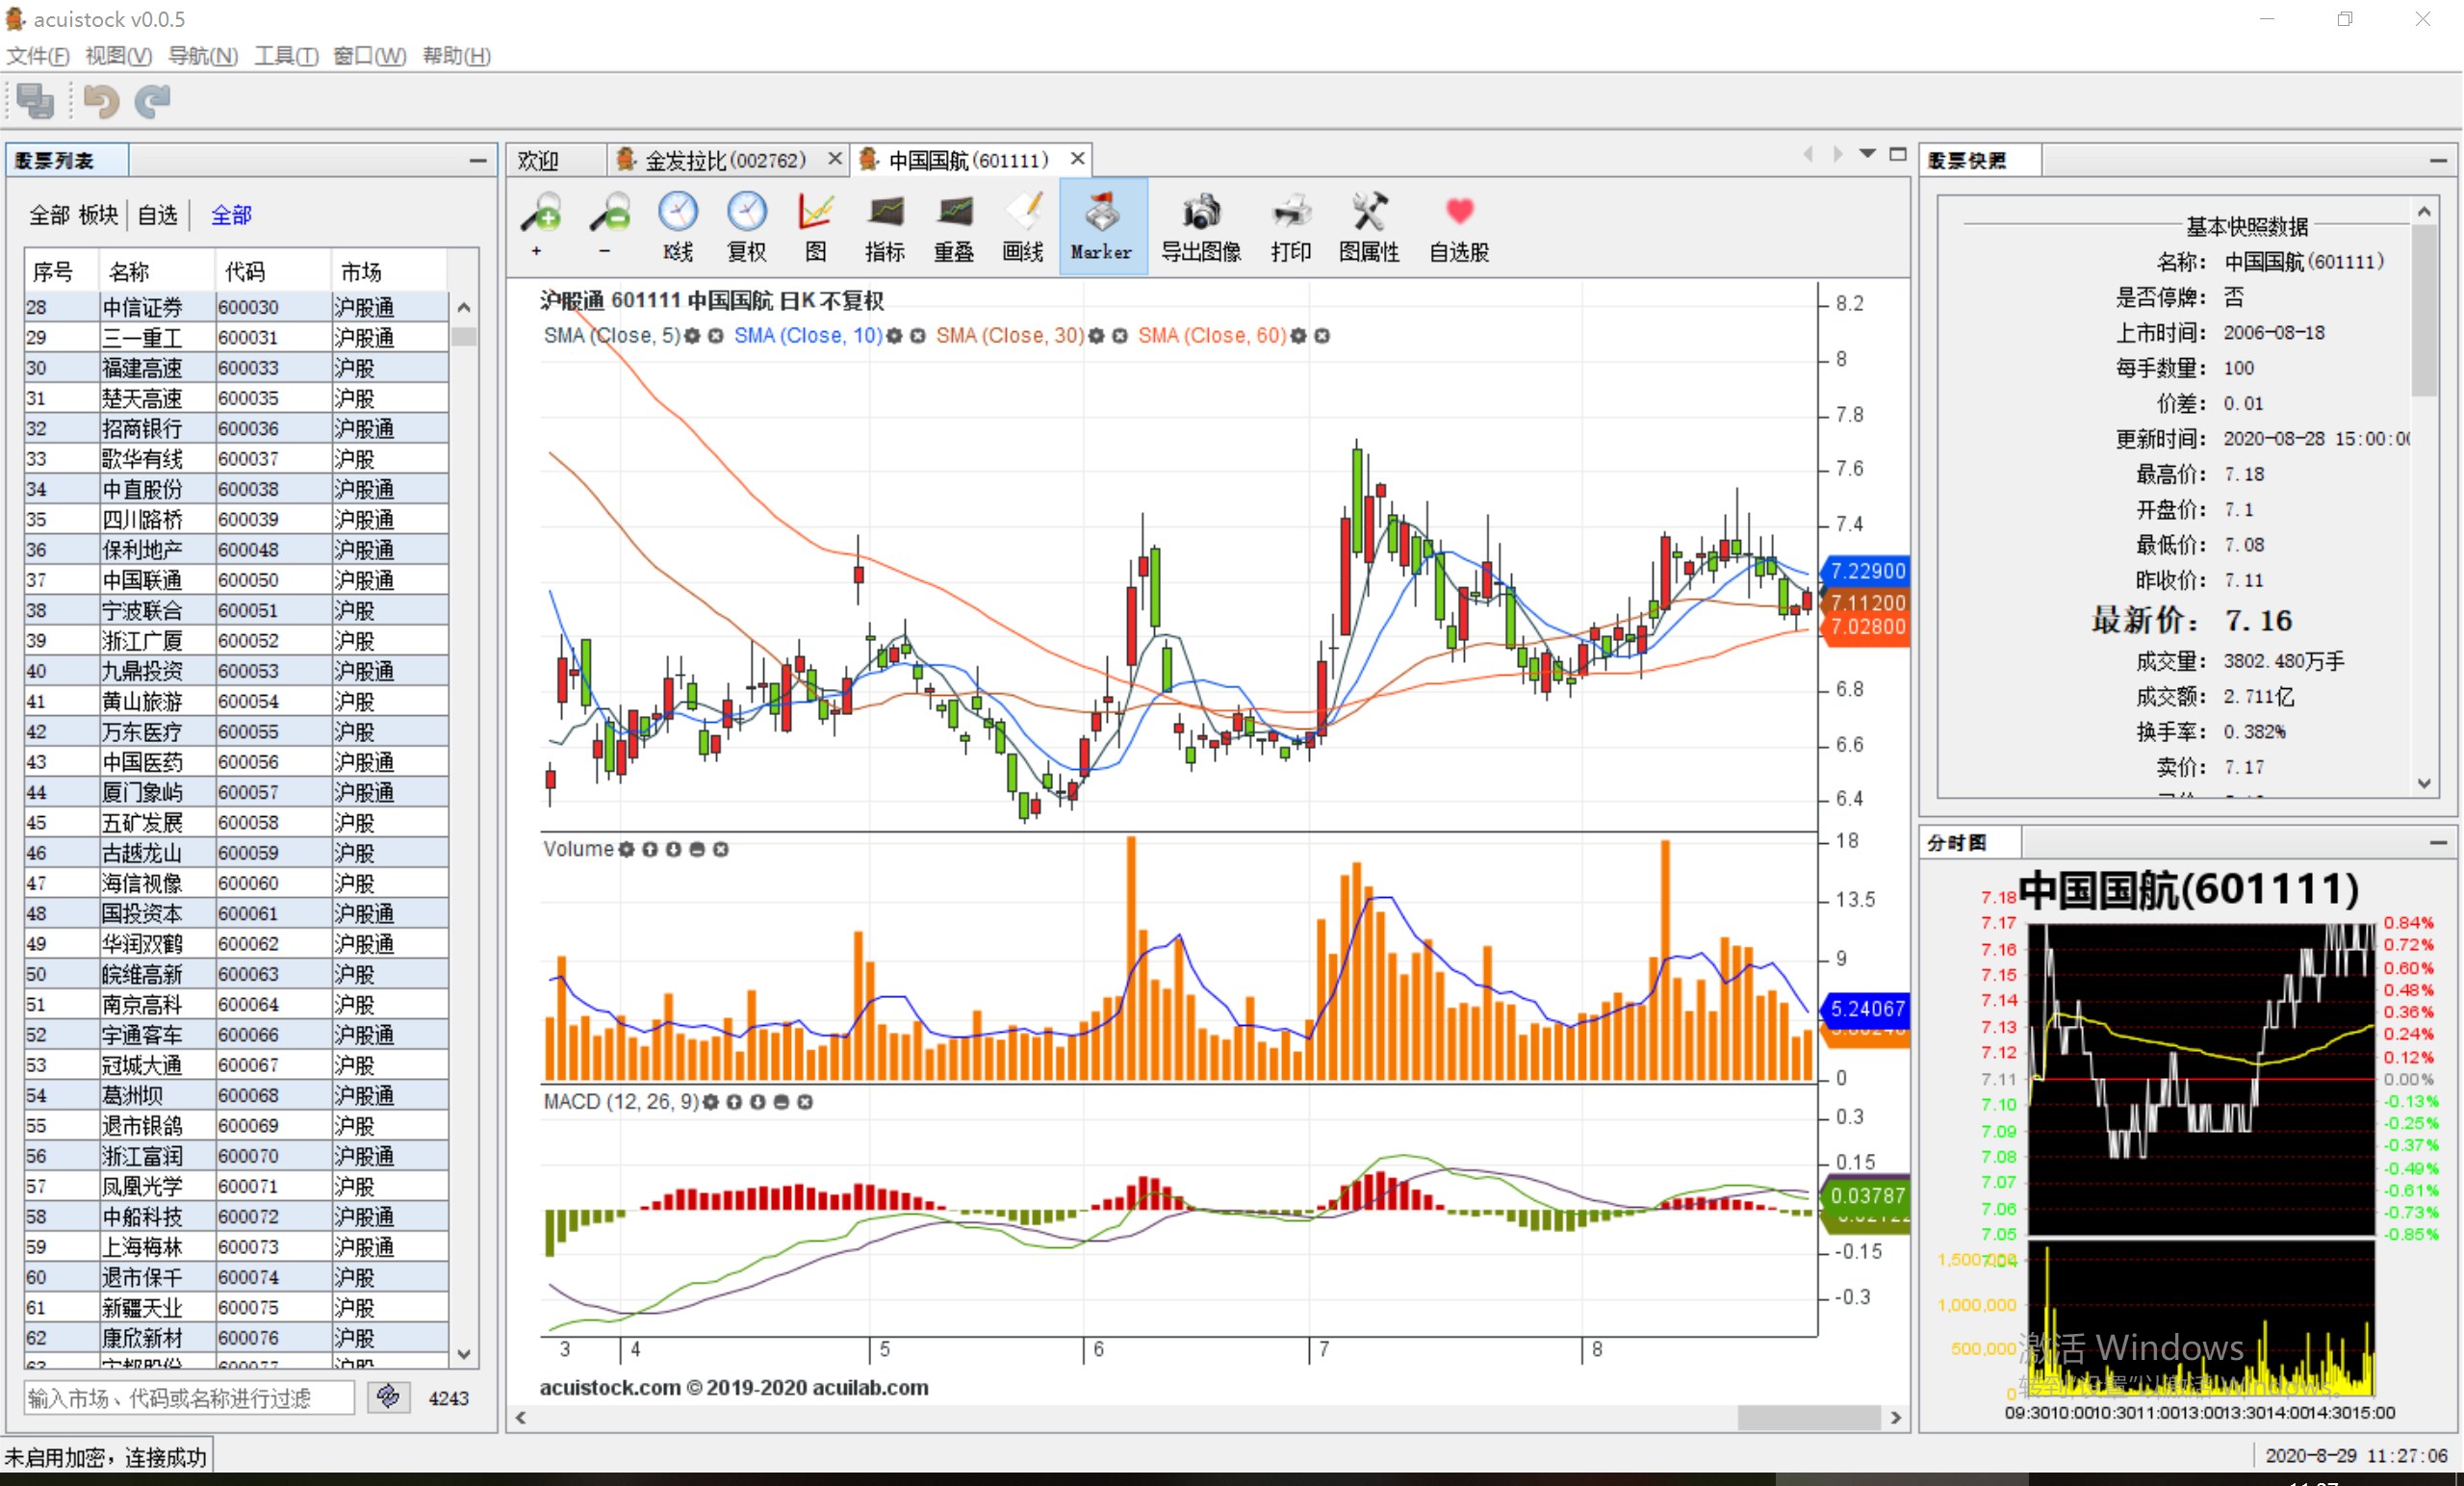Image resolution: width=2464 pixels, height=1486 pixels.
Task: Click the zoom out magnifier icon
Action: (x=609, y=213)
